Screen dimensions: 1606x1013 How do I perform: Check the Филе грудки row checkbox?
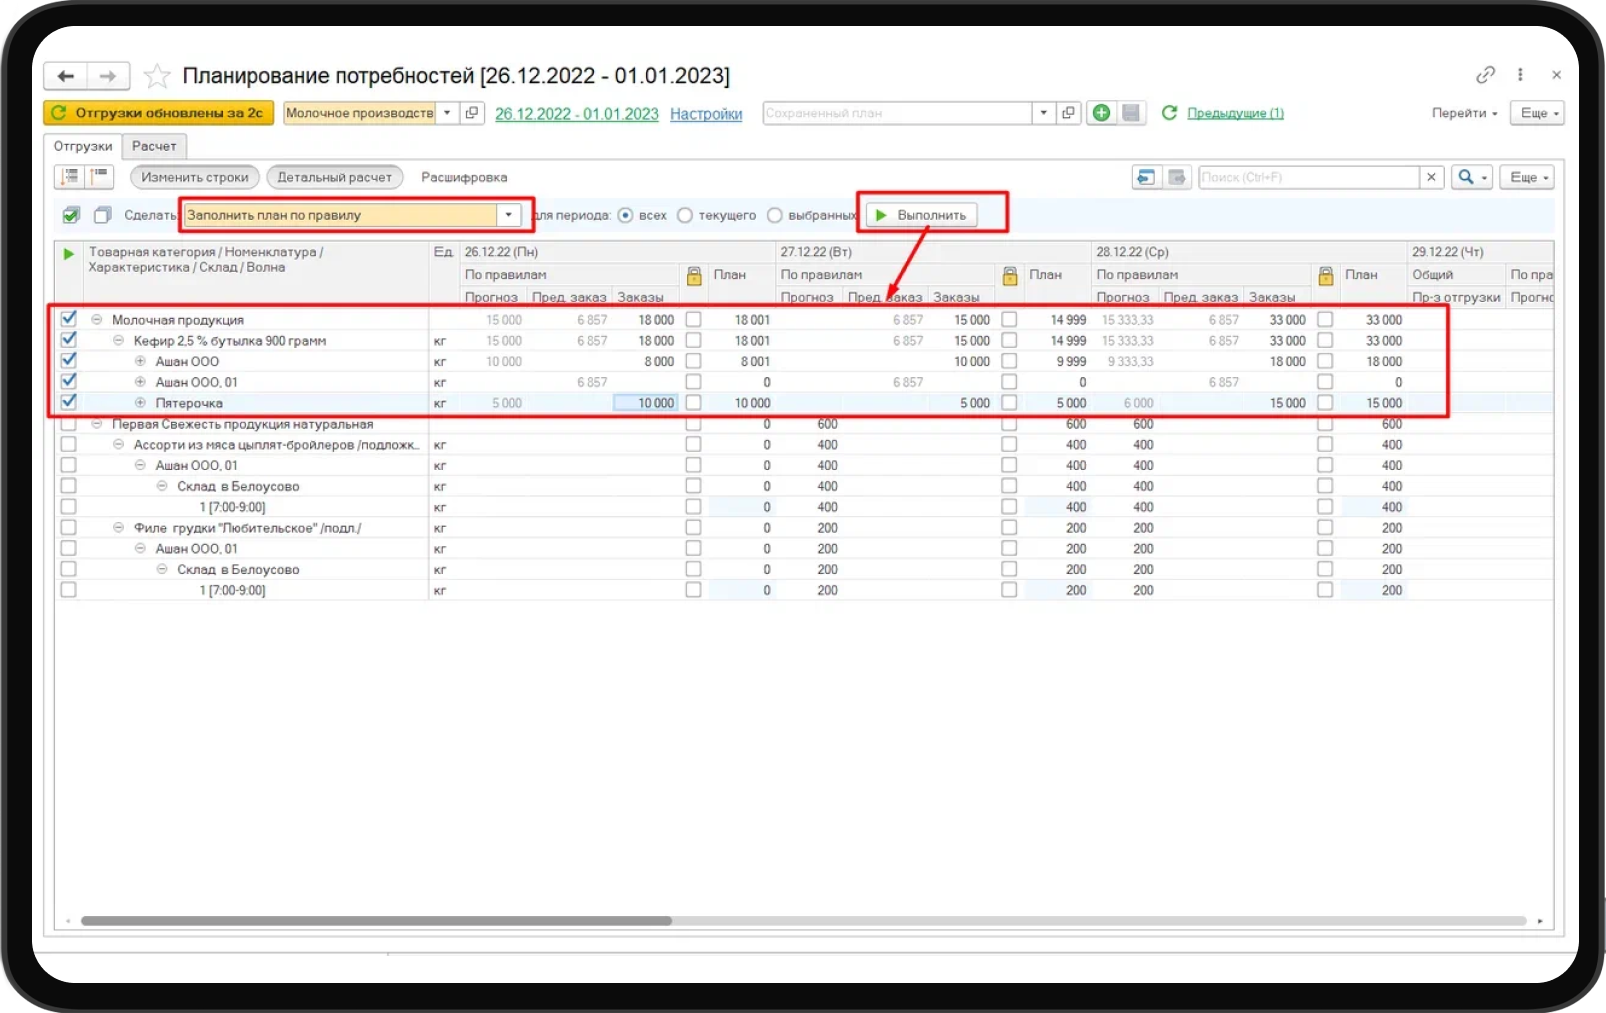click(69, 527)
